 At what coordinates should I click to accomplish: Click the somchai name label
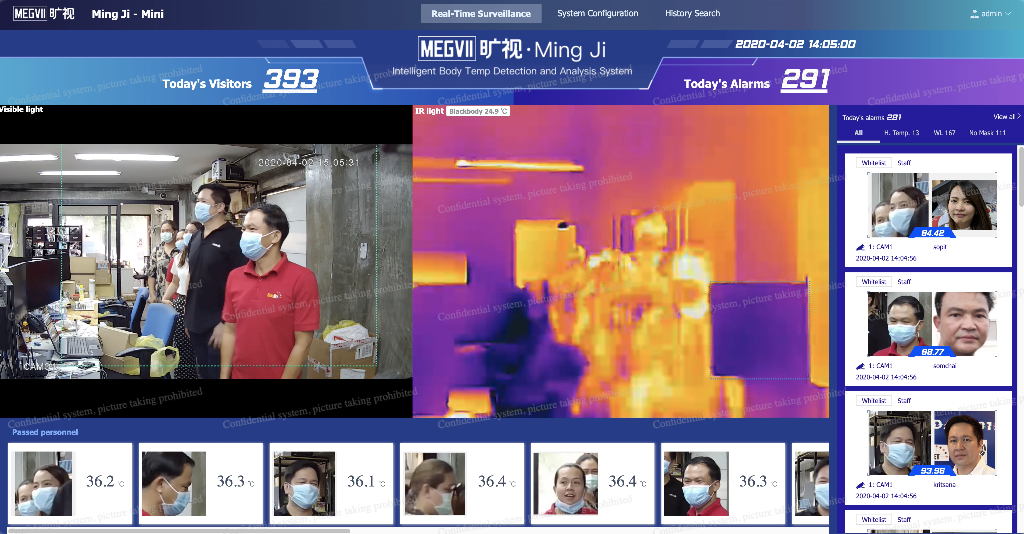pyautogui.click(x=944, y=366)
